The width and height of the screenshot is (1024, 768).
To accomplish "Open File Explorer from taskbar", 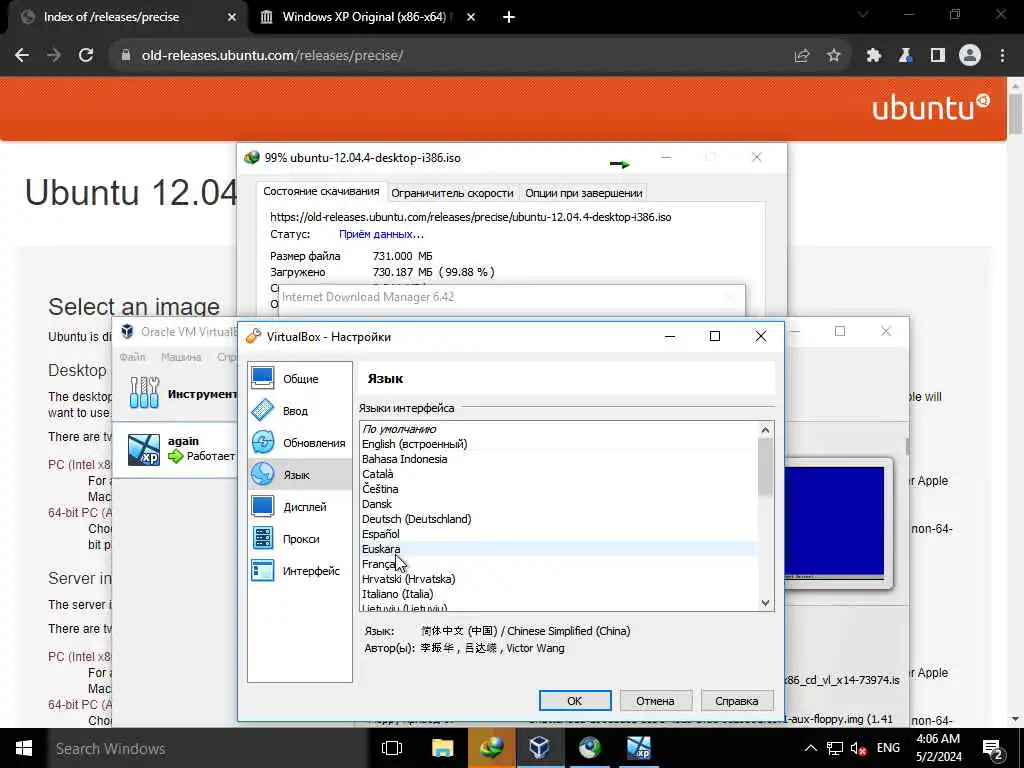I will pyautogui.click(x=443, y=748).
